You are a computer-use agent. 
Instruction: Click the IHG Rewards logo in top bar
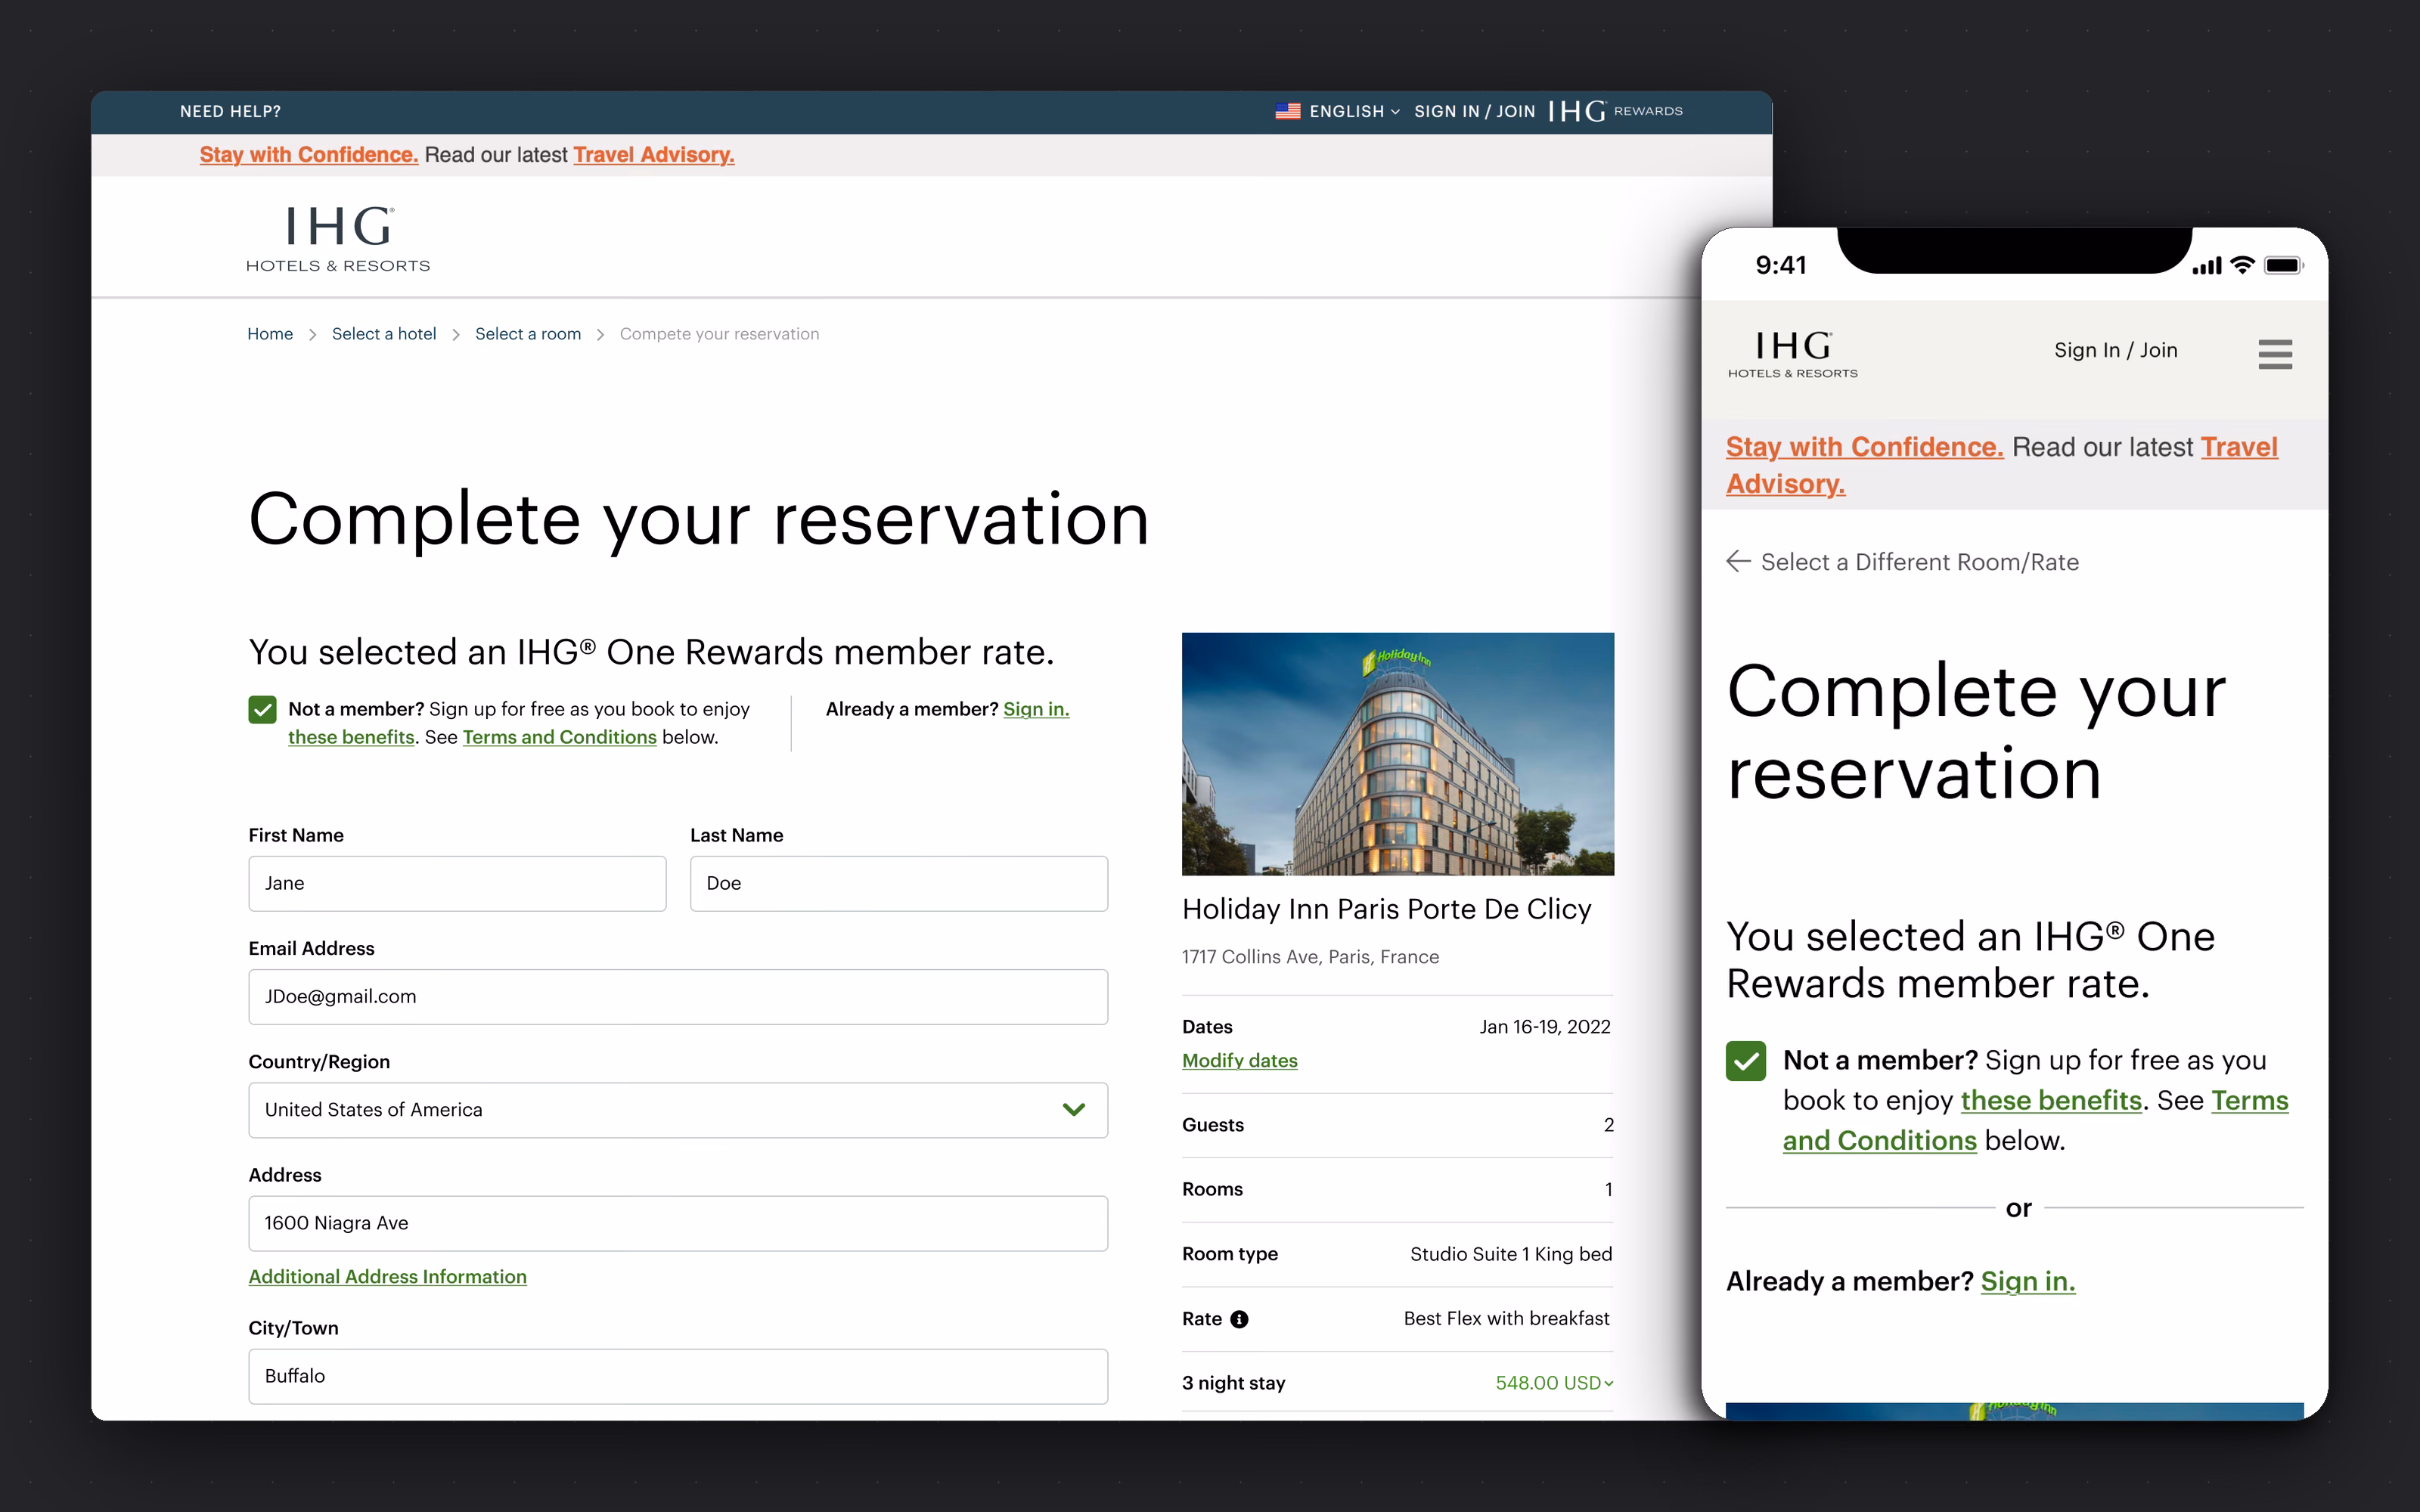pyautogui.click(x=1615, y=111)
